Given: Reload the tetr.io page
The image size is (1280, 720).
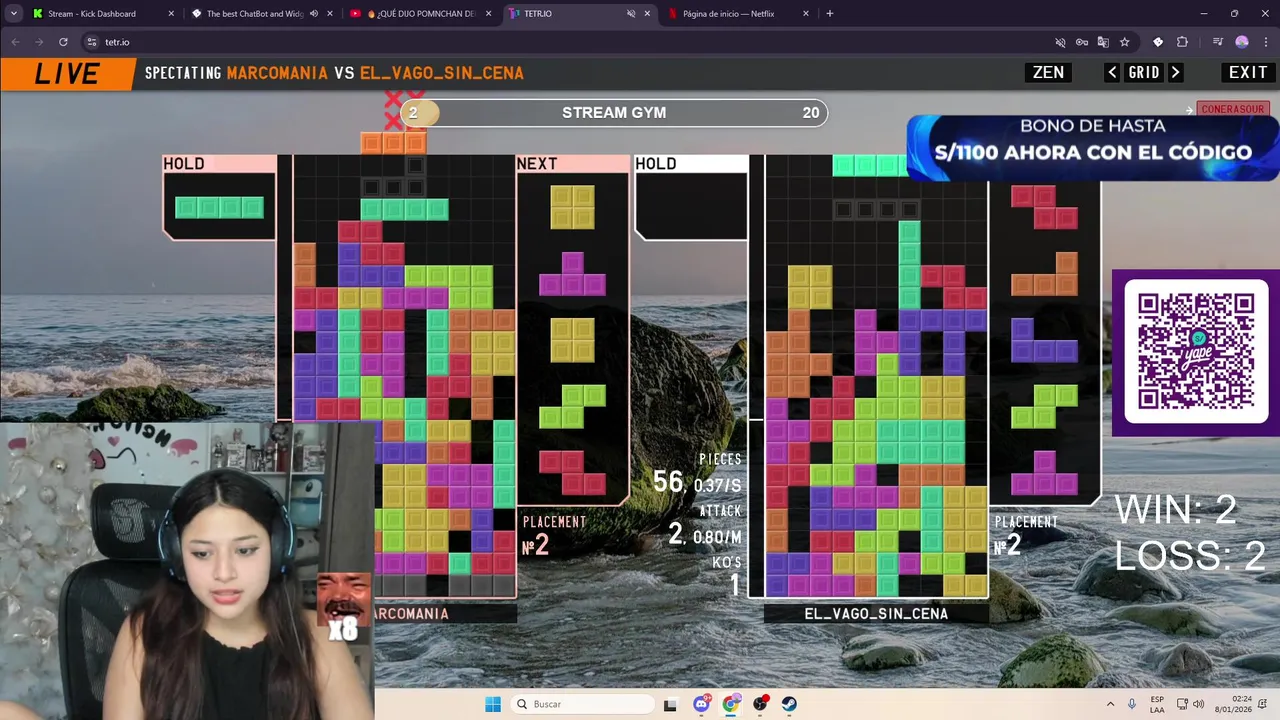Looking at the screenshot, I should point(63,42).
